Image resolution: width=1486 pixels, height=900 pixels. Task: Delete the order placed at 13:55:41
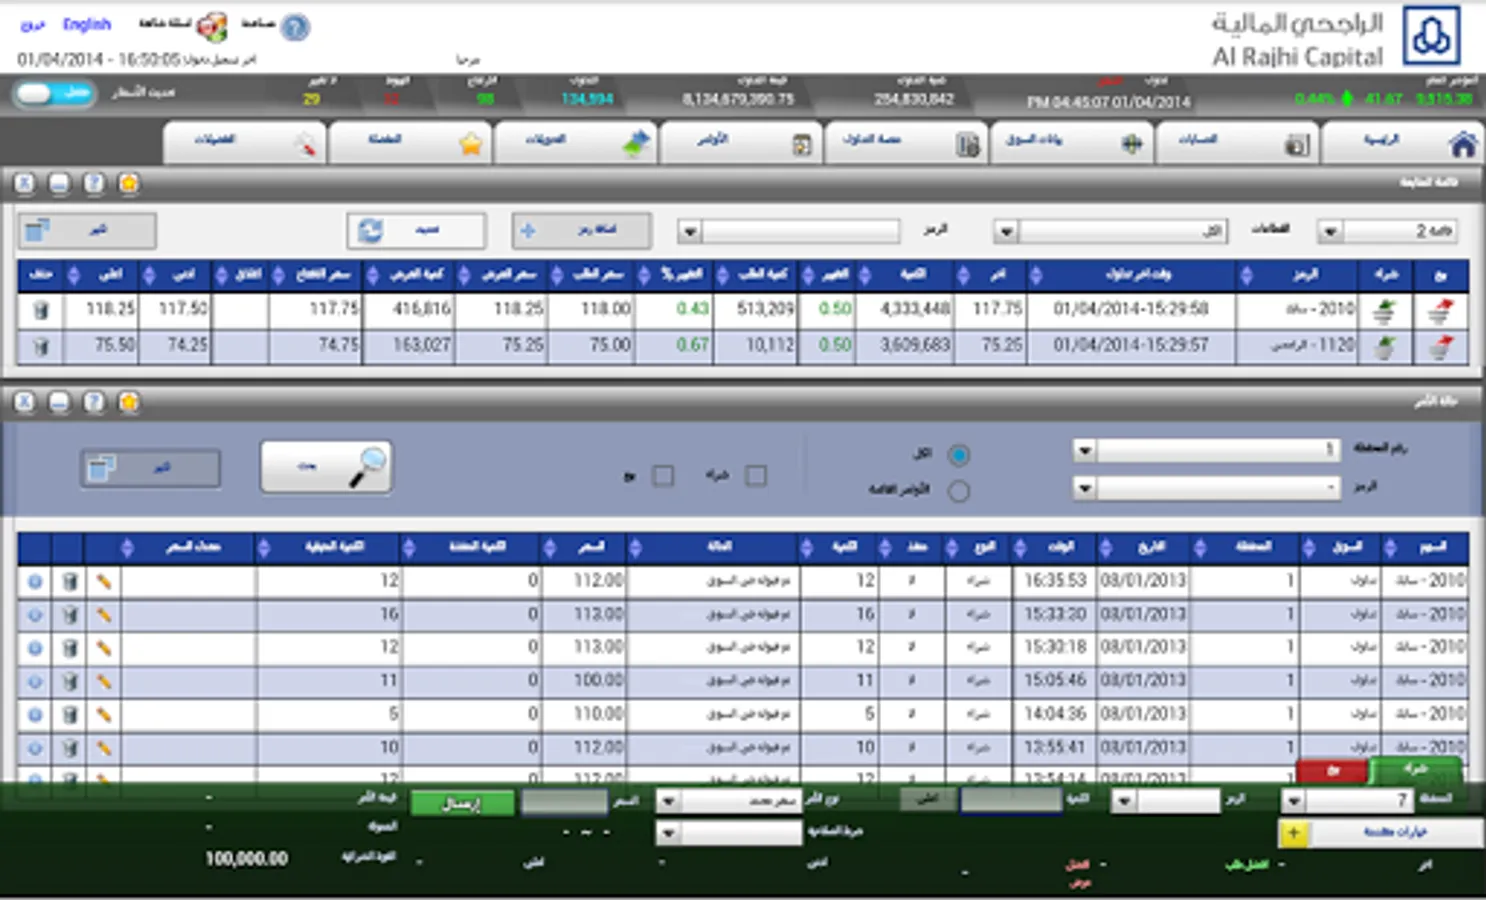pos(69,748)
